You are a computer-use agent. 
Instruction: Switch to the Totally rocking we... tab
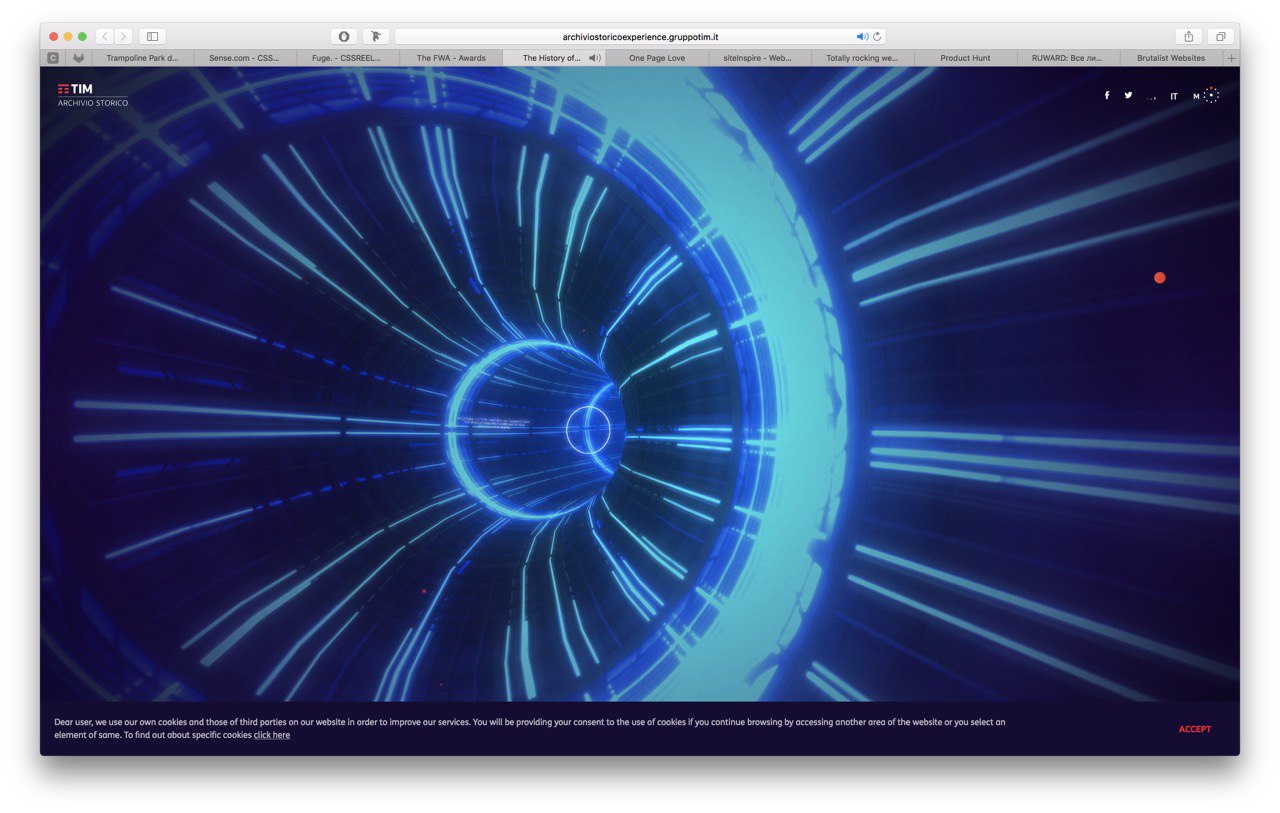pyautogui.click(x=863, y=58)
